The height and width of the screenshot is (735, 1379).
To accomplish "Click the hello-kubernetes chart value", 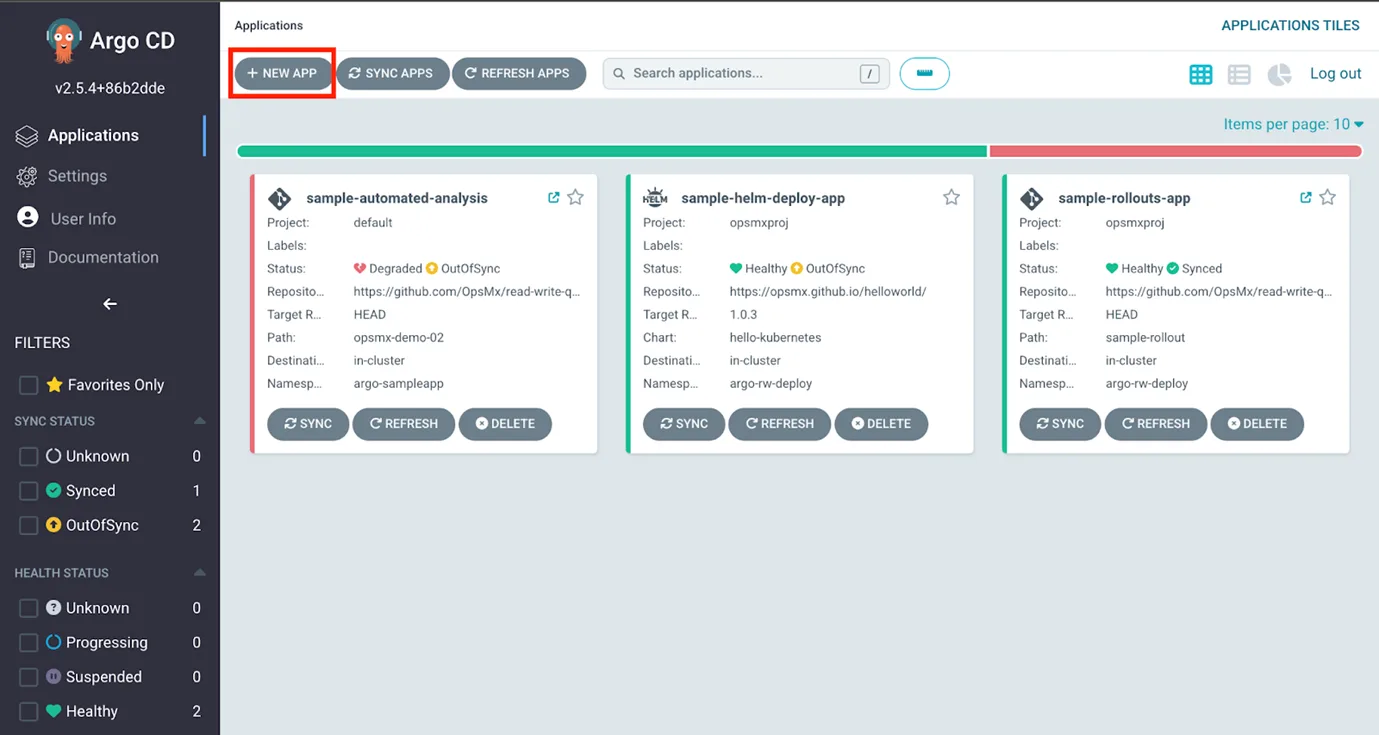I will click(x=775, y=338).
